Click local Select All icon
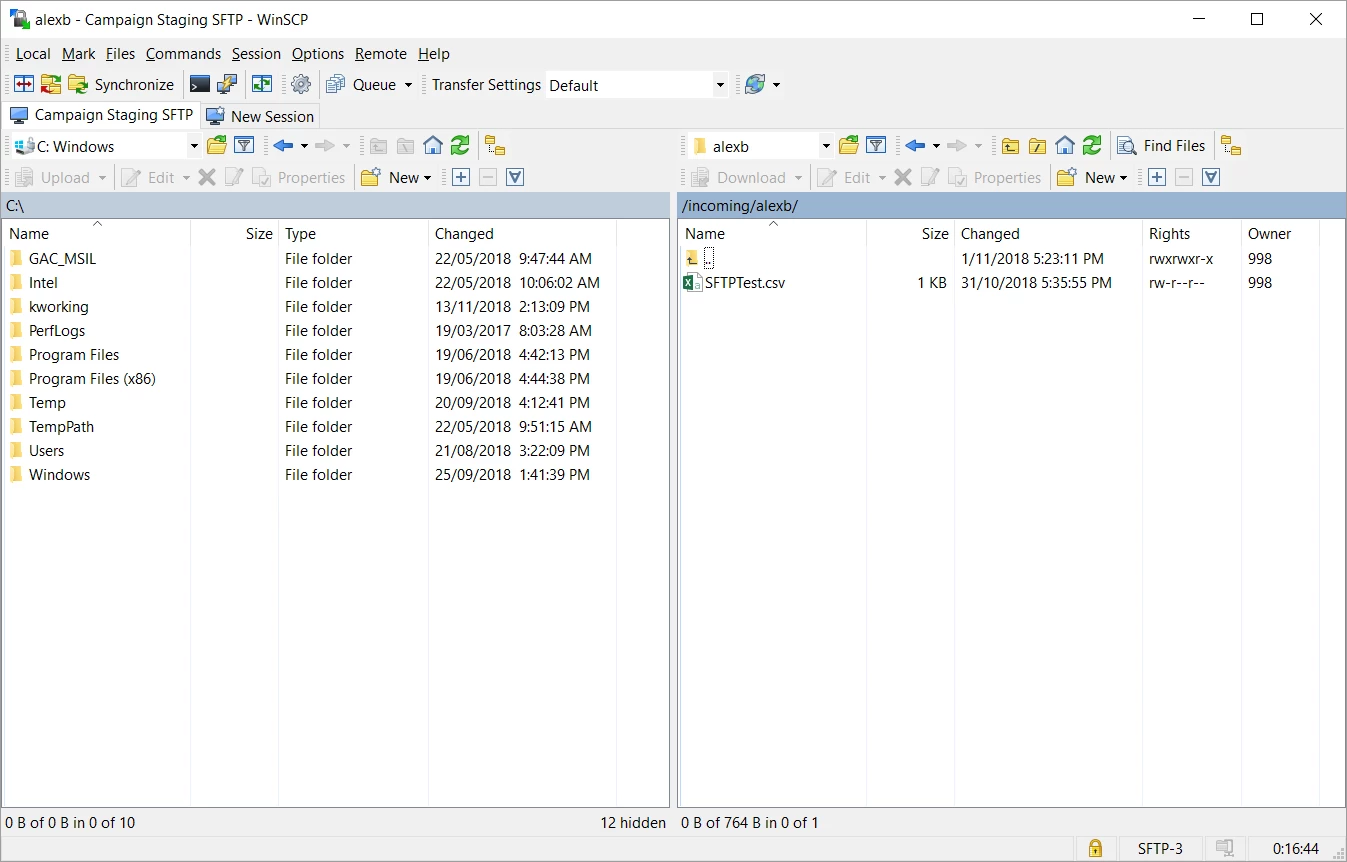The image size is (1347, 862). [515, 178]
